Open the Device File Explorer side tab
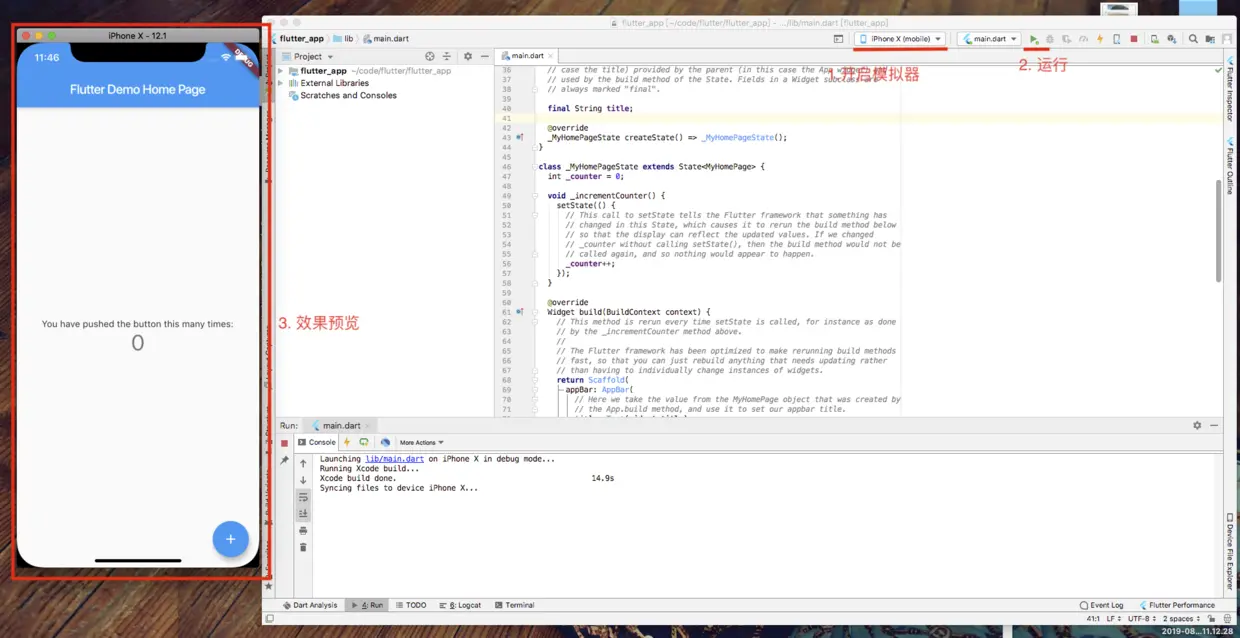1240x638 pixels. (x=1231, y=552)
